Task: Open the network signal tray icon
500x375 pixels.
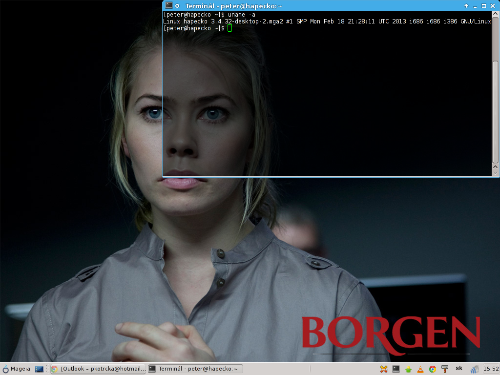Action: (x=475, y=369)
